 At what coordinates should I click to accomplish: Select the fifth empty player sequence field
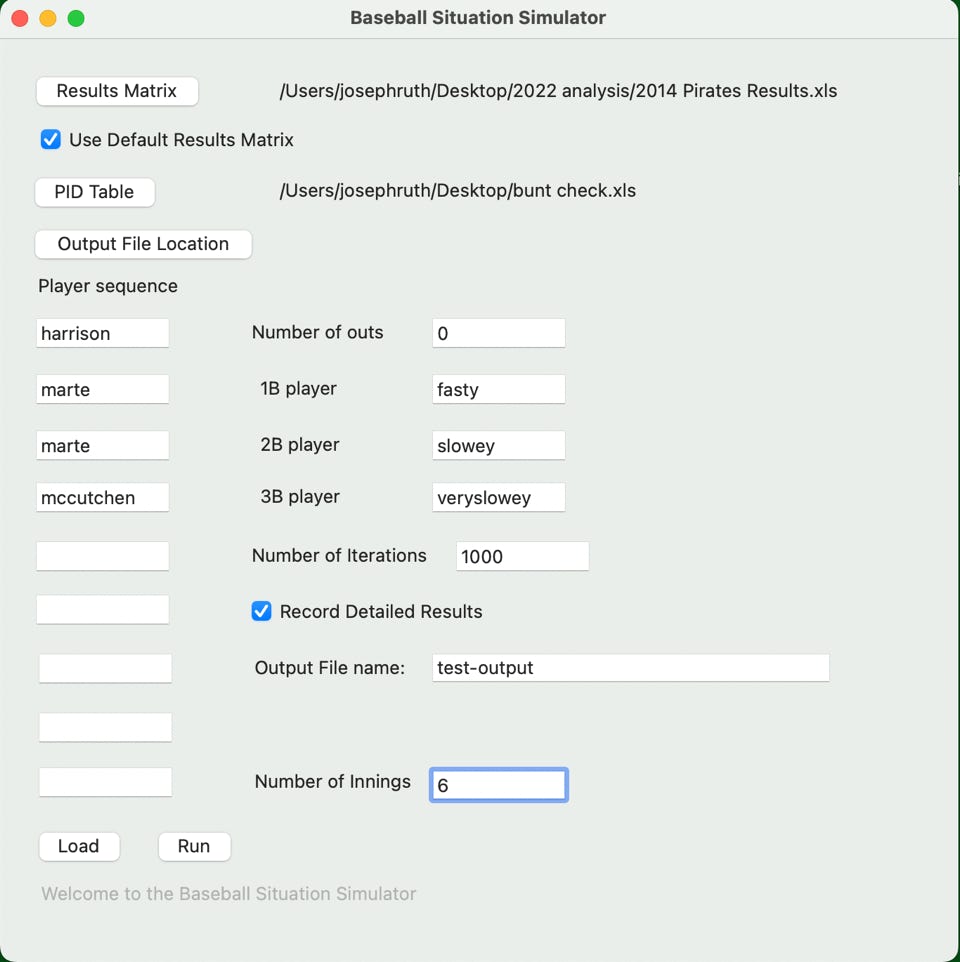tap(102, 556)
